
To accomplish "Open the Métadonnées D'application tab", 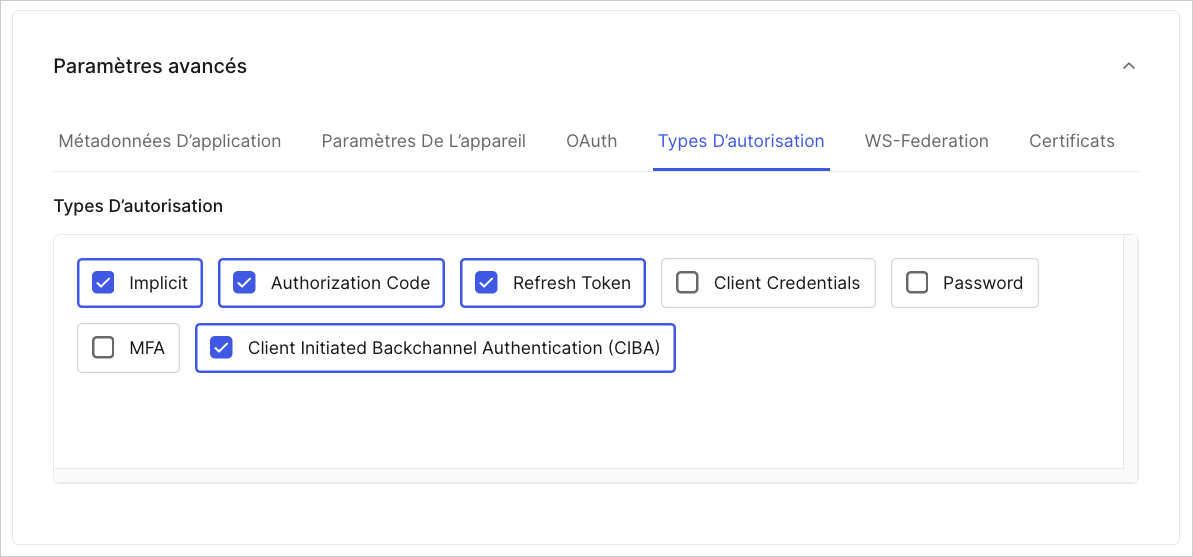I will 170,141.
